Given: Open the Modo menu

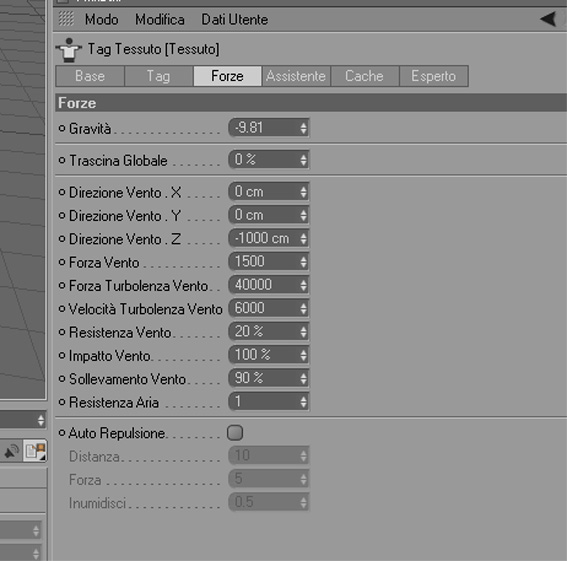Looking at the screenshot, I should (x=102, y=20).
